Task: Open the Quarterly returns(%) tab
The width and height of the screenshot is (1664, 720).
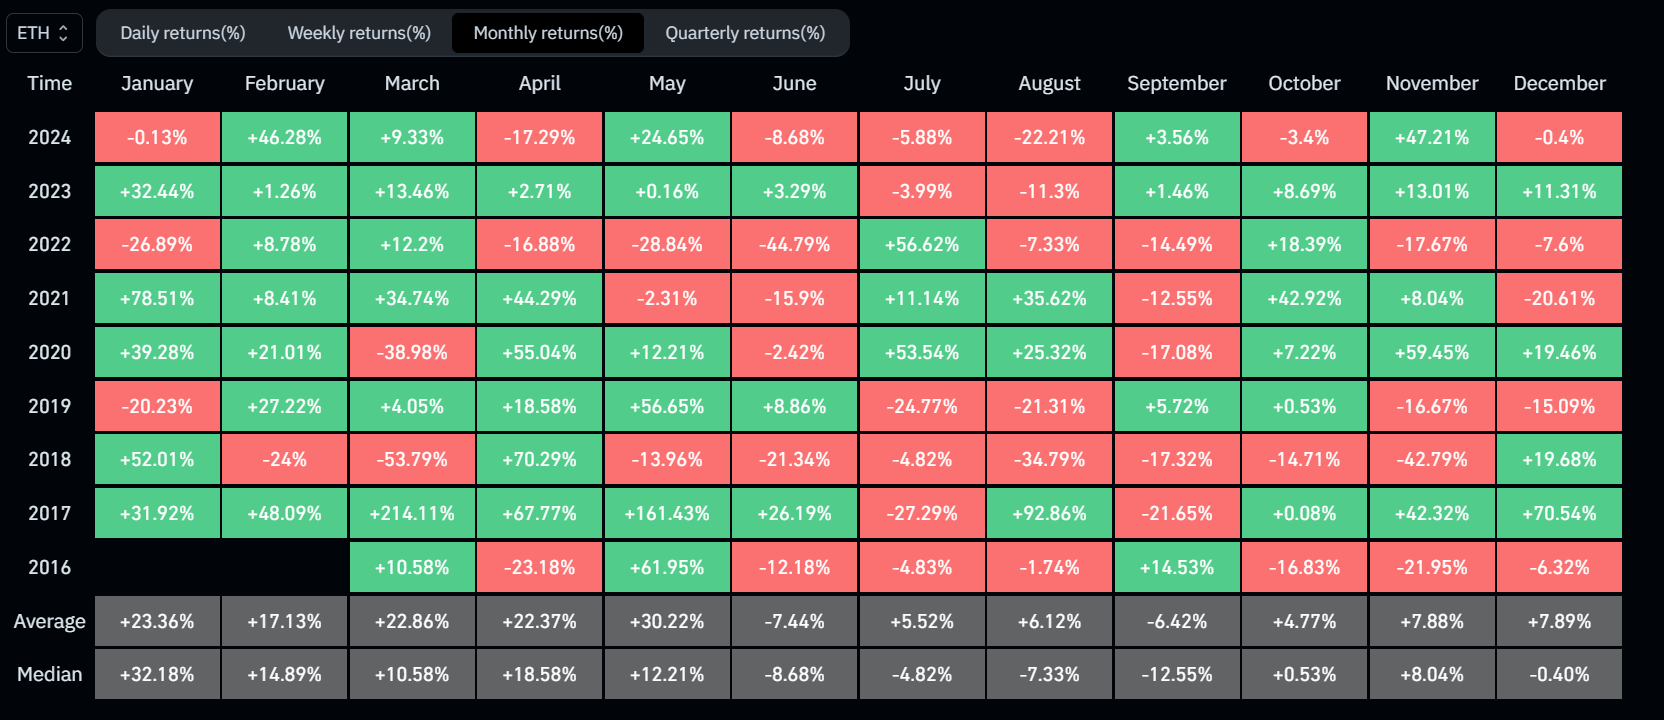Action: pos(745,33)
